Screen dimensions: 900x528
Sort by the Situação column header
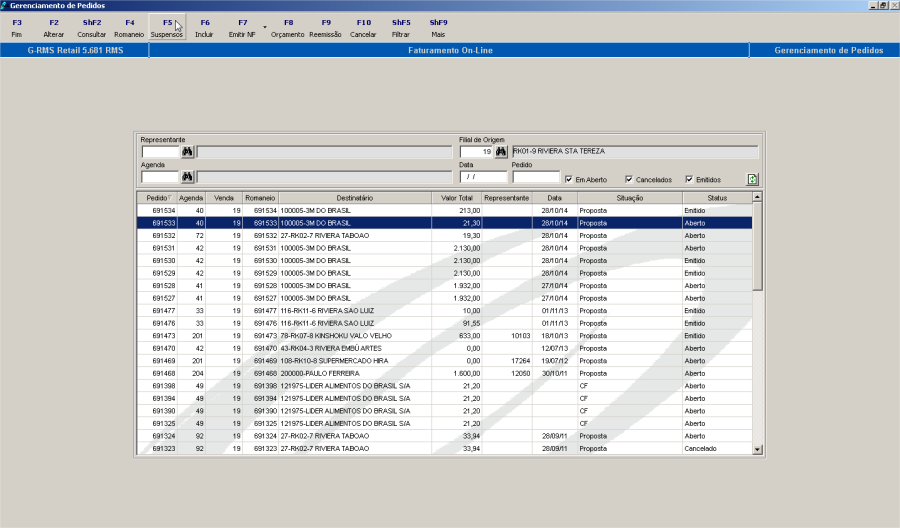click(630, 198)
